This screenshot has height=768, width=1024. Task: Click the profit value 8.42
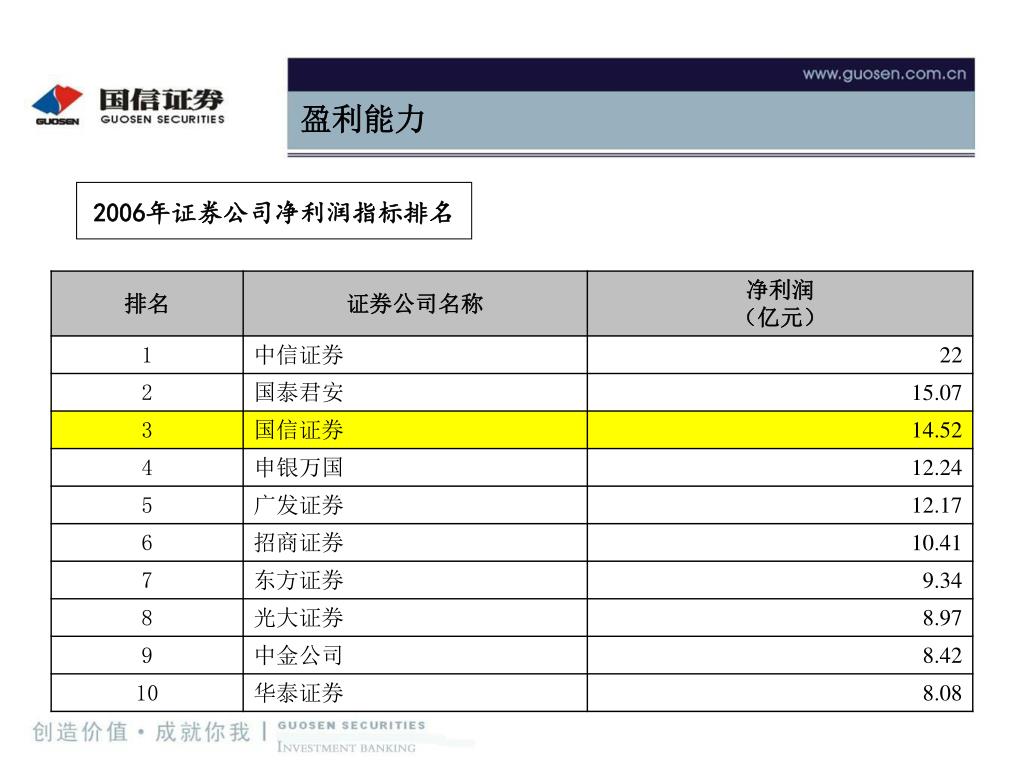coord(942,655)
